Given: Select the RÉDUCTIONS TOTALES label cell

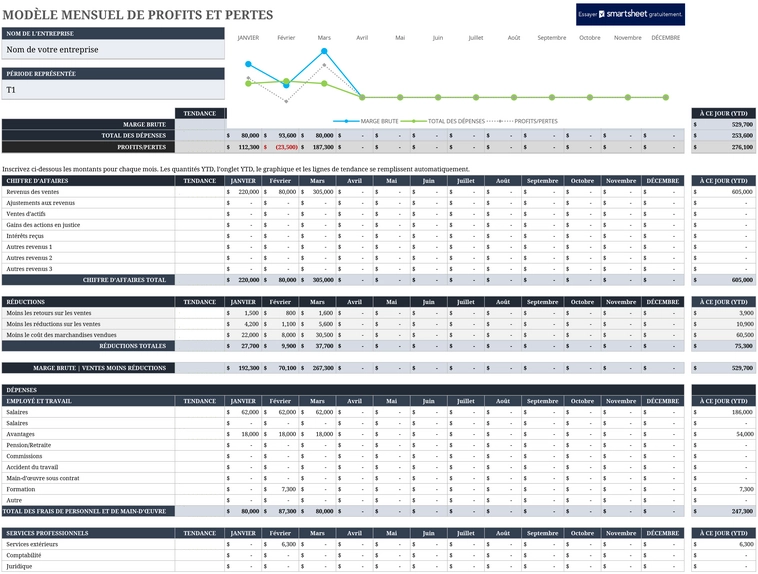Looking at the screenshot, I should (88, 346).
